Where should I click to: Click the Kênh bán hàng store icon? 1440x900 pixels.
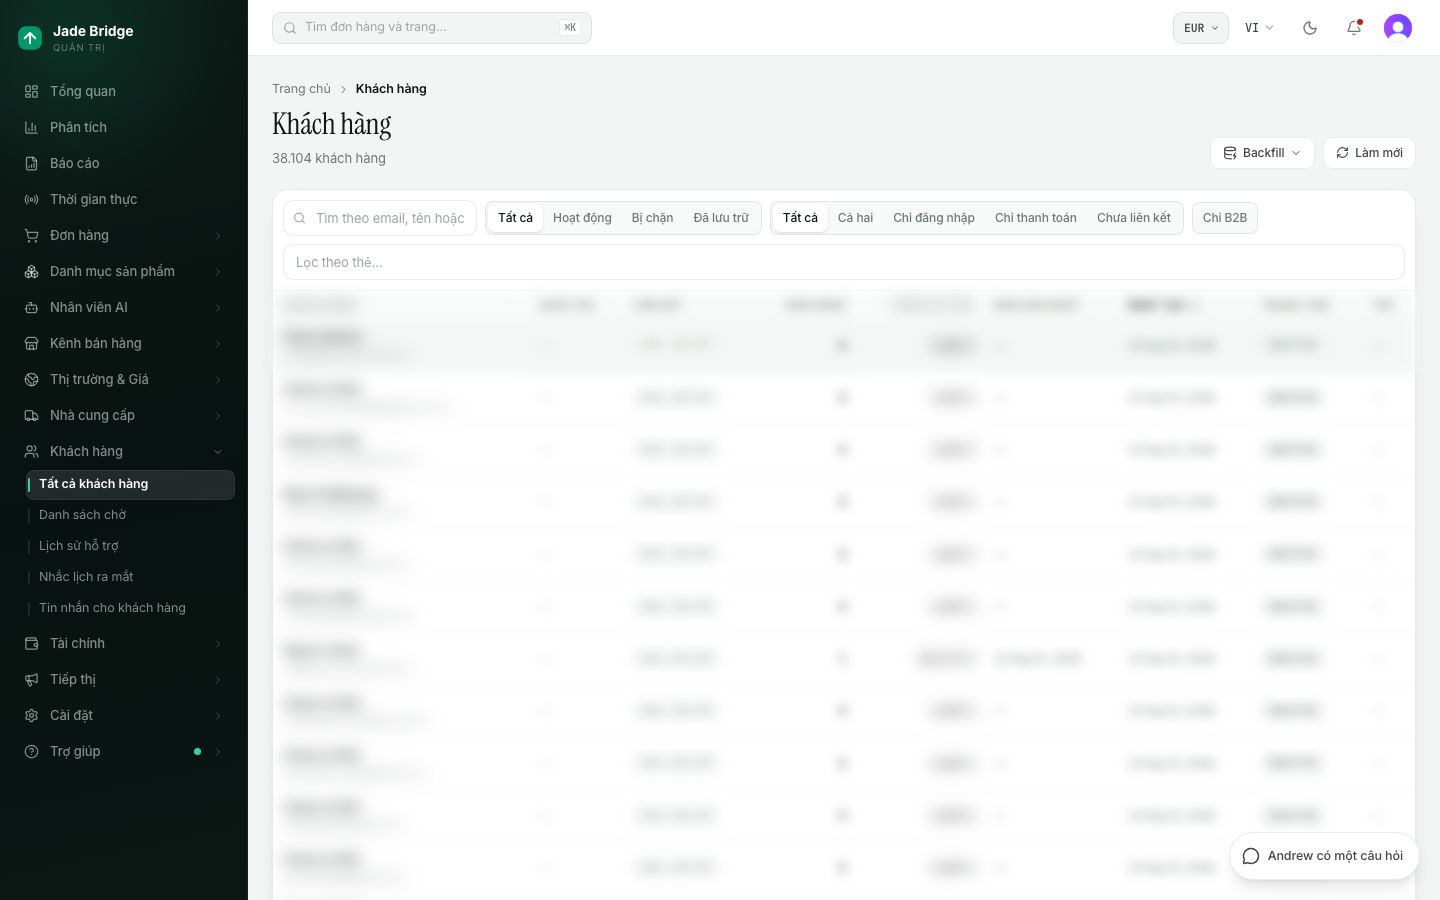click(x=31, y=343)
